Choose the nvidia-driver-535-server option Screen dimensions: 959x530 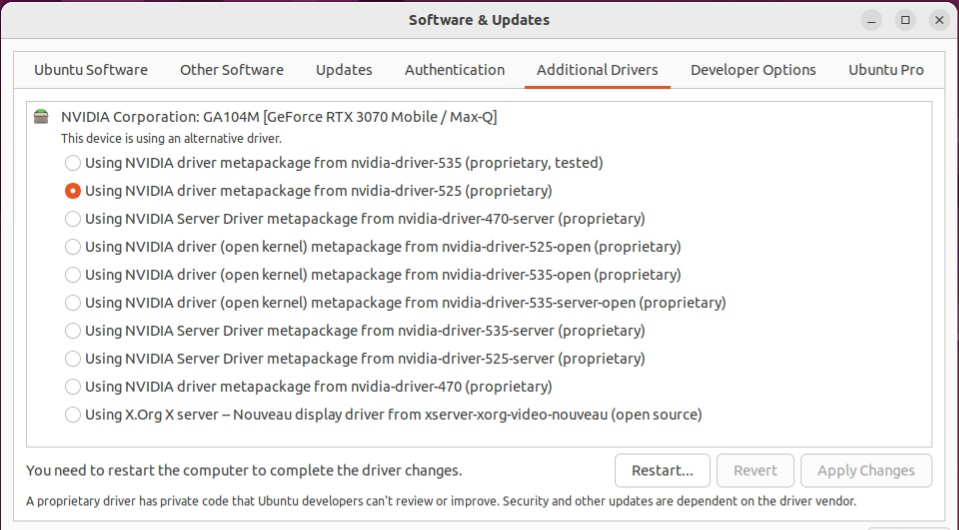click(x=72, y=331)
